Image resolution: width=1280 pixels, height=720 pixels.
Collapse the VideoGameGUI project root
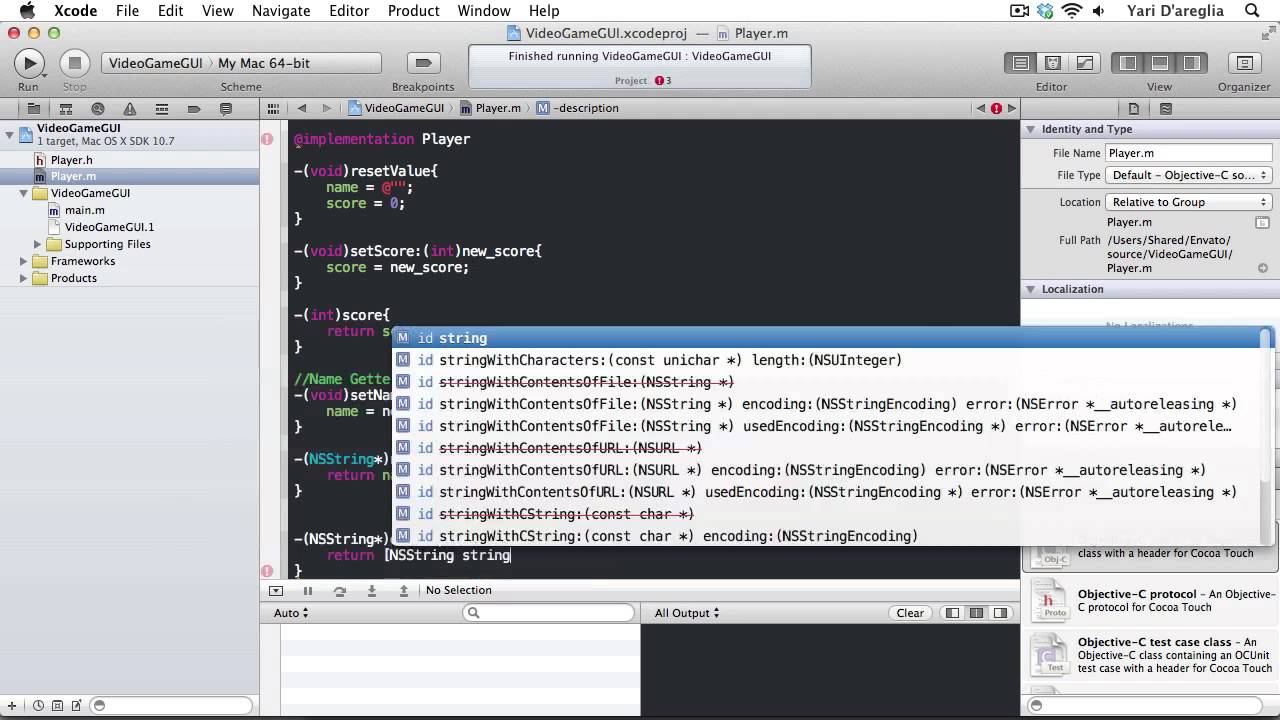pyautogui.click(x=10, y=134)
